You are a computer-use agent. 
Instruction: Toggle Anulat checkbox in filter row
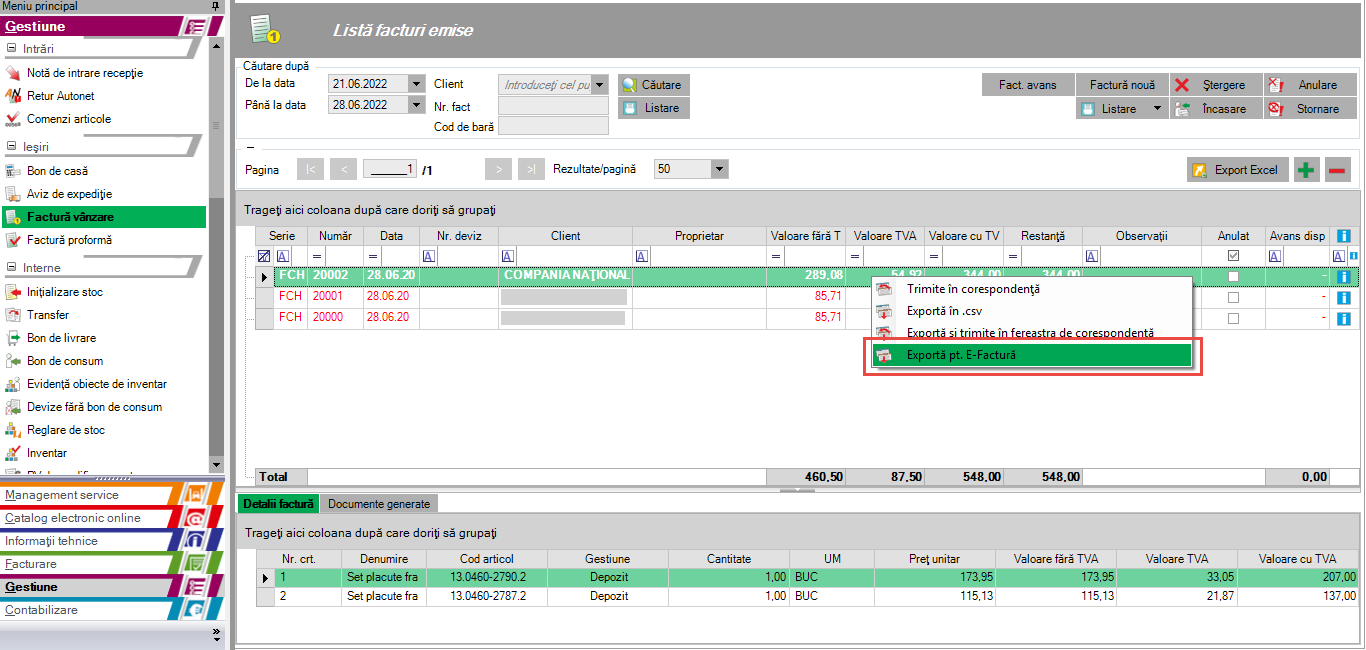point(1233,256)
